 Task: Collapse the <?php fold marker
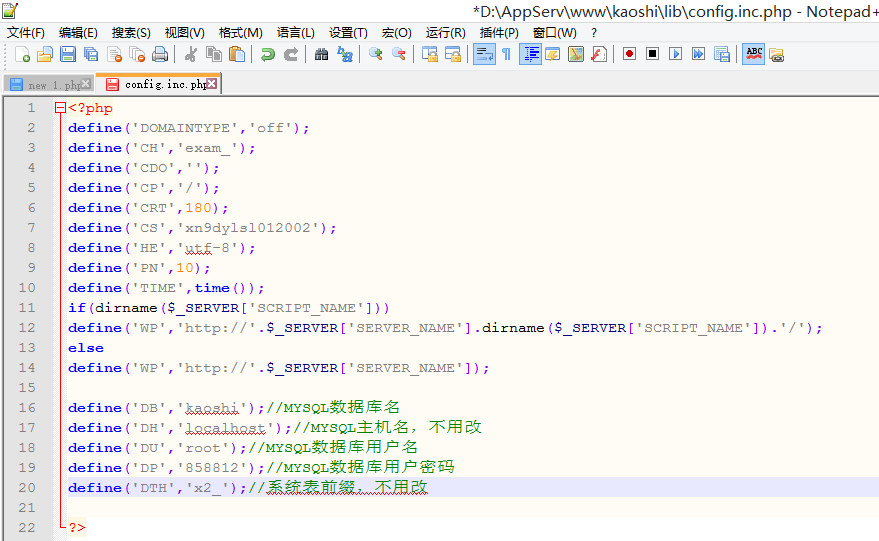pyautogui.click(x=60, y=108)
